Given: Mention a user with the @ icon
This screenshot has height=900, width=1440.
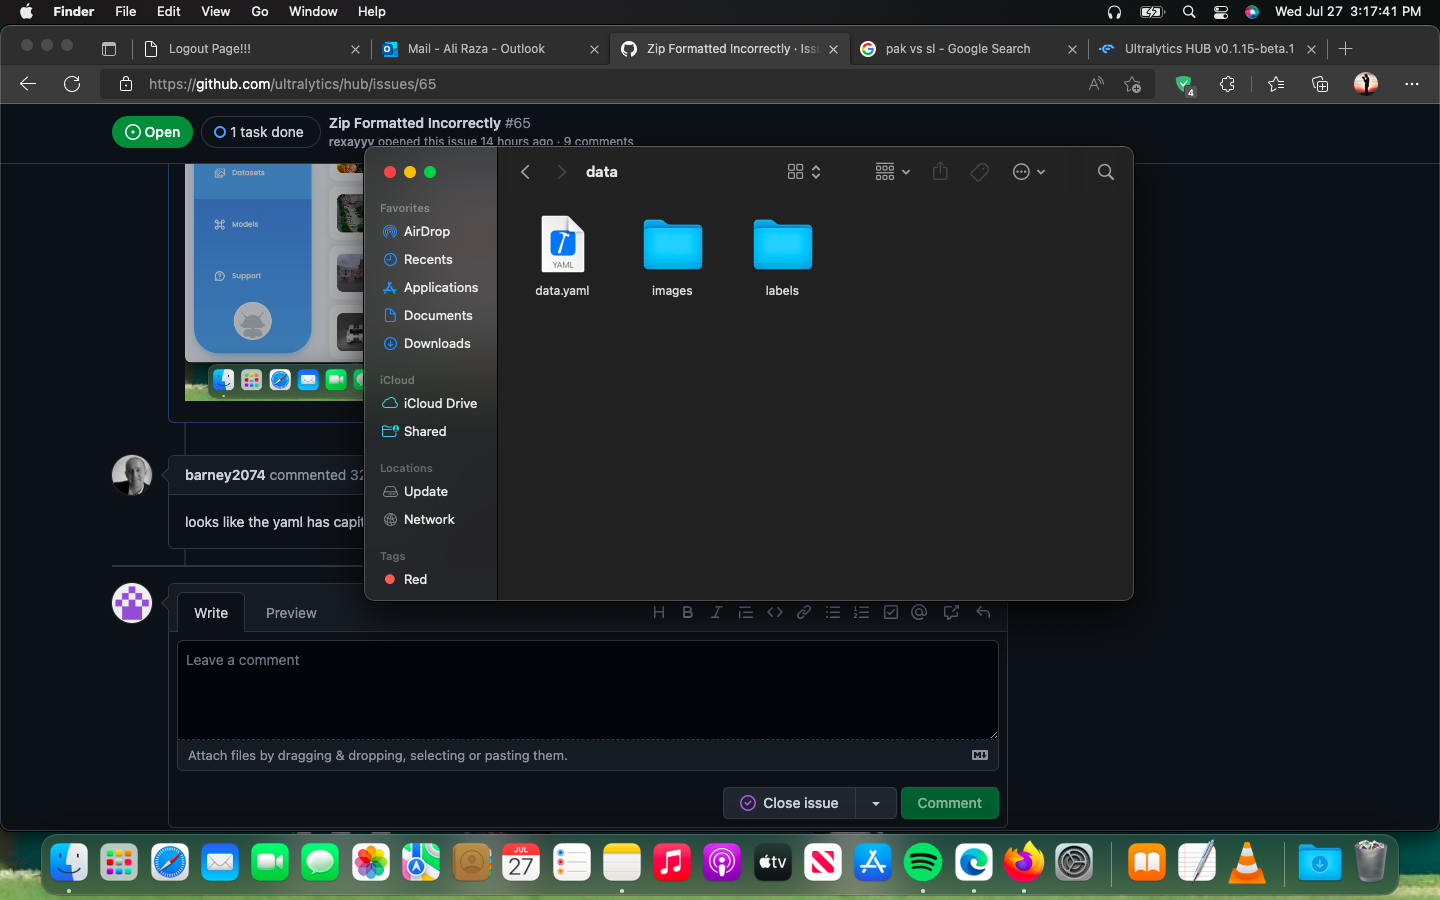Looking at the screenshot, I should (919, 611).
